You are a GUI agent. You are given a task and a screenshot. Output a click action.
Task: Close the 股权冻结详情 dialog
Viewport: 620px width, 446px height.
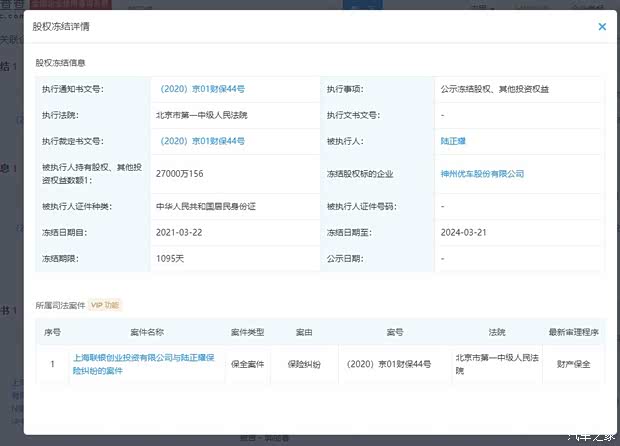pos(602,27)
